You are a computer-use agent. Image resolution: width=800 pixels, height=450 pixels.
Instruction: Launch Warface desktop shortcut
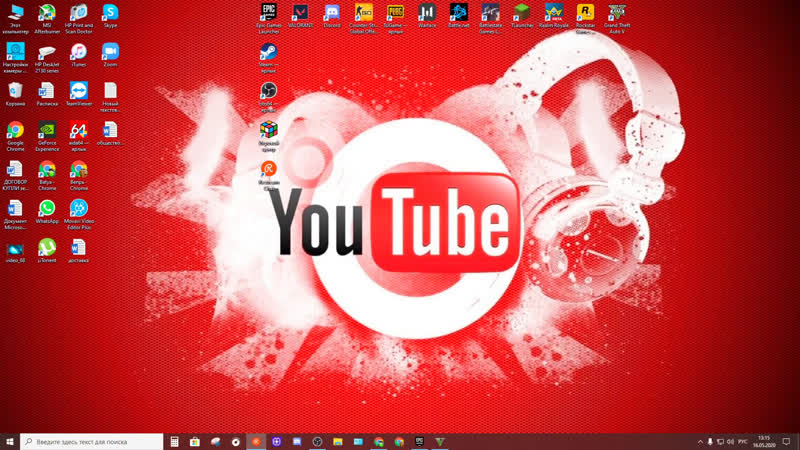click(427, 16)
